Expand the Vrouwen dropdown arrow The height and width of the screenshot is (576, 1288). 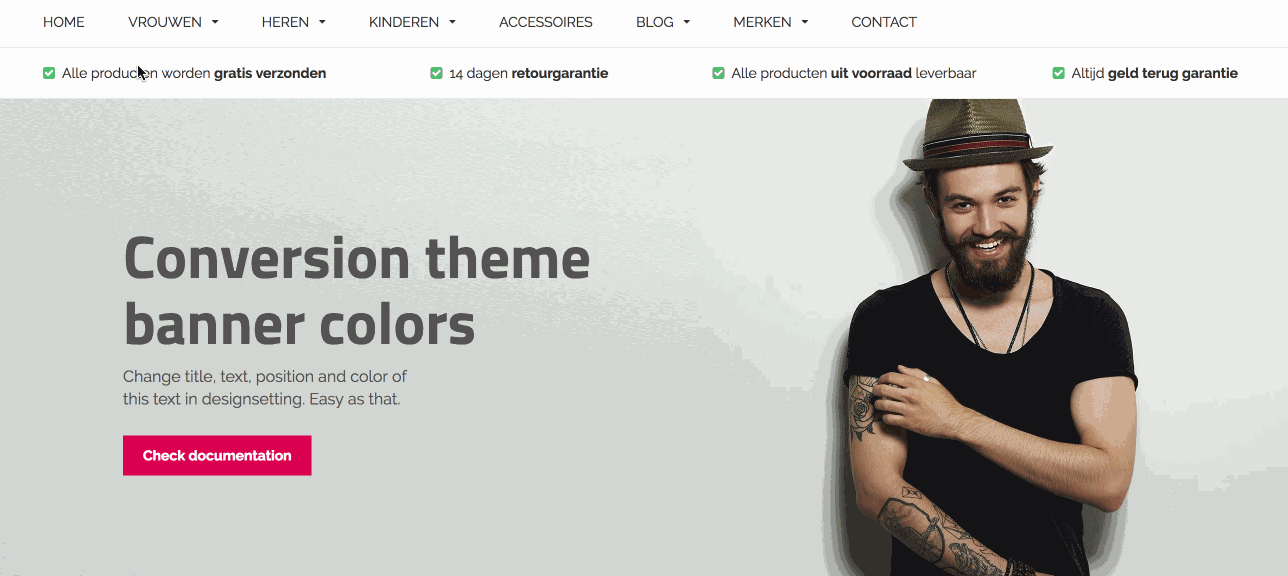(215, 22)
